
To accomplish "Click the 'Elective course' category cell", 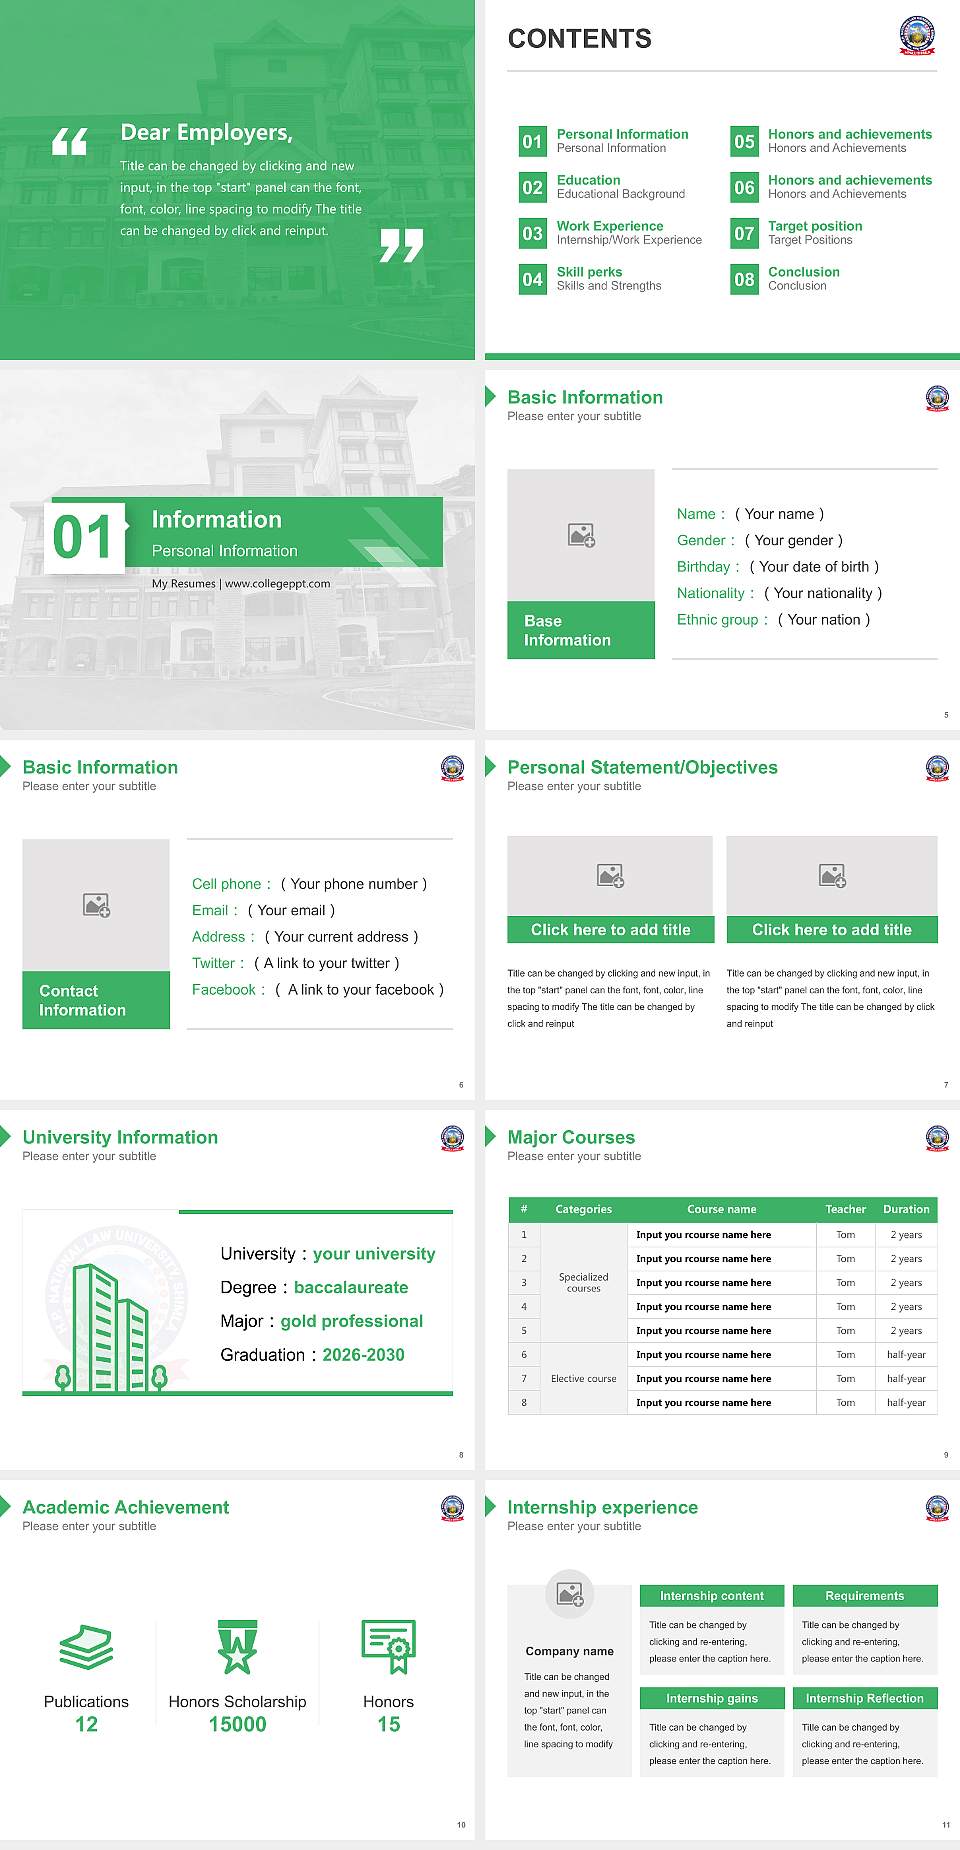I will 584,1379.
